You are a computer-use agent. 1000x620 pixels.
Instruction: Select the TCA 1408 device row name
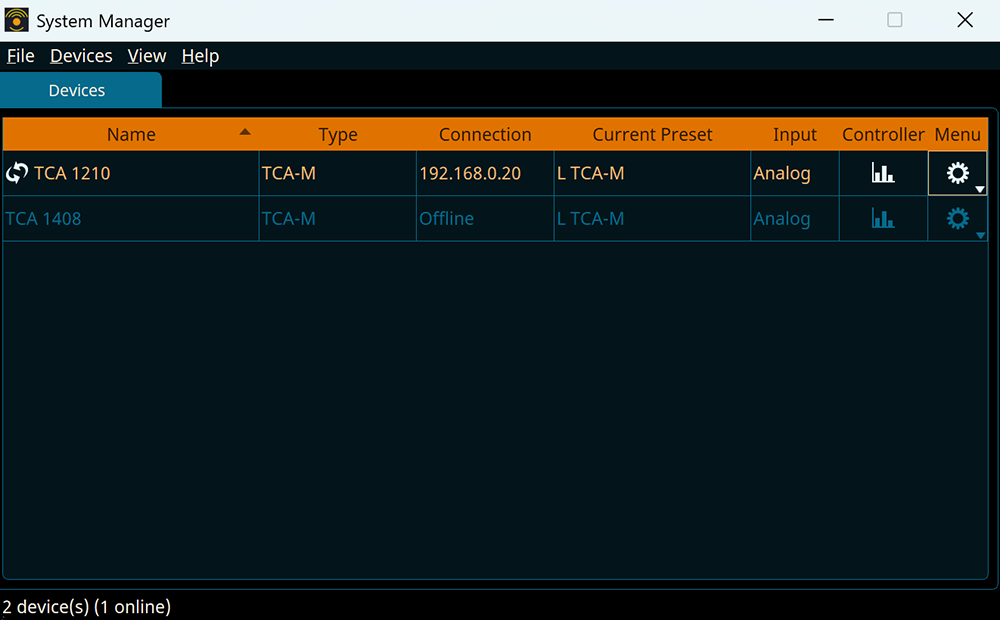click(x=43, y=218)
